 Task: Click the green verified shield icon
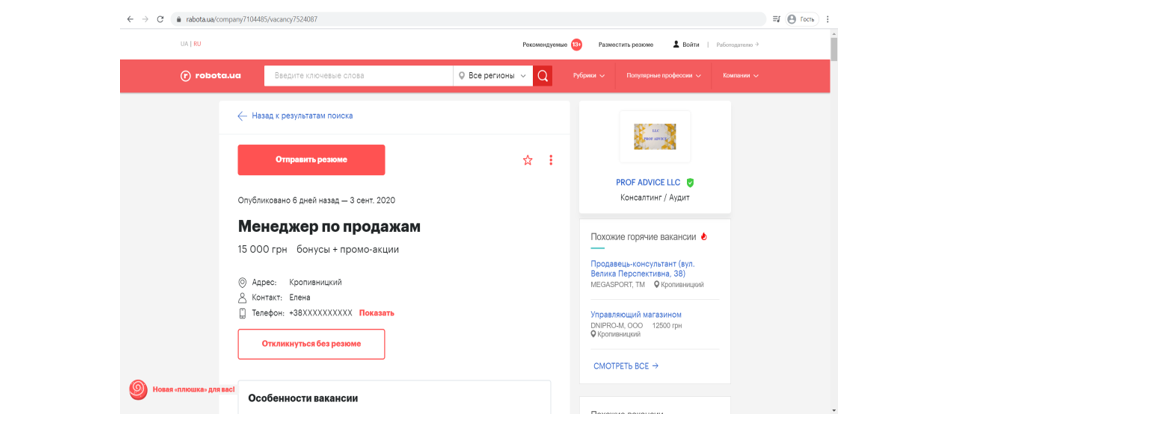pos(690,182)
